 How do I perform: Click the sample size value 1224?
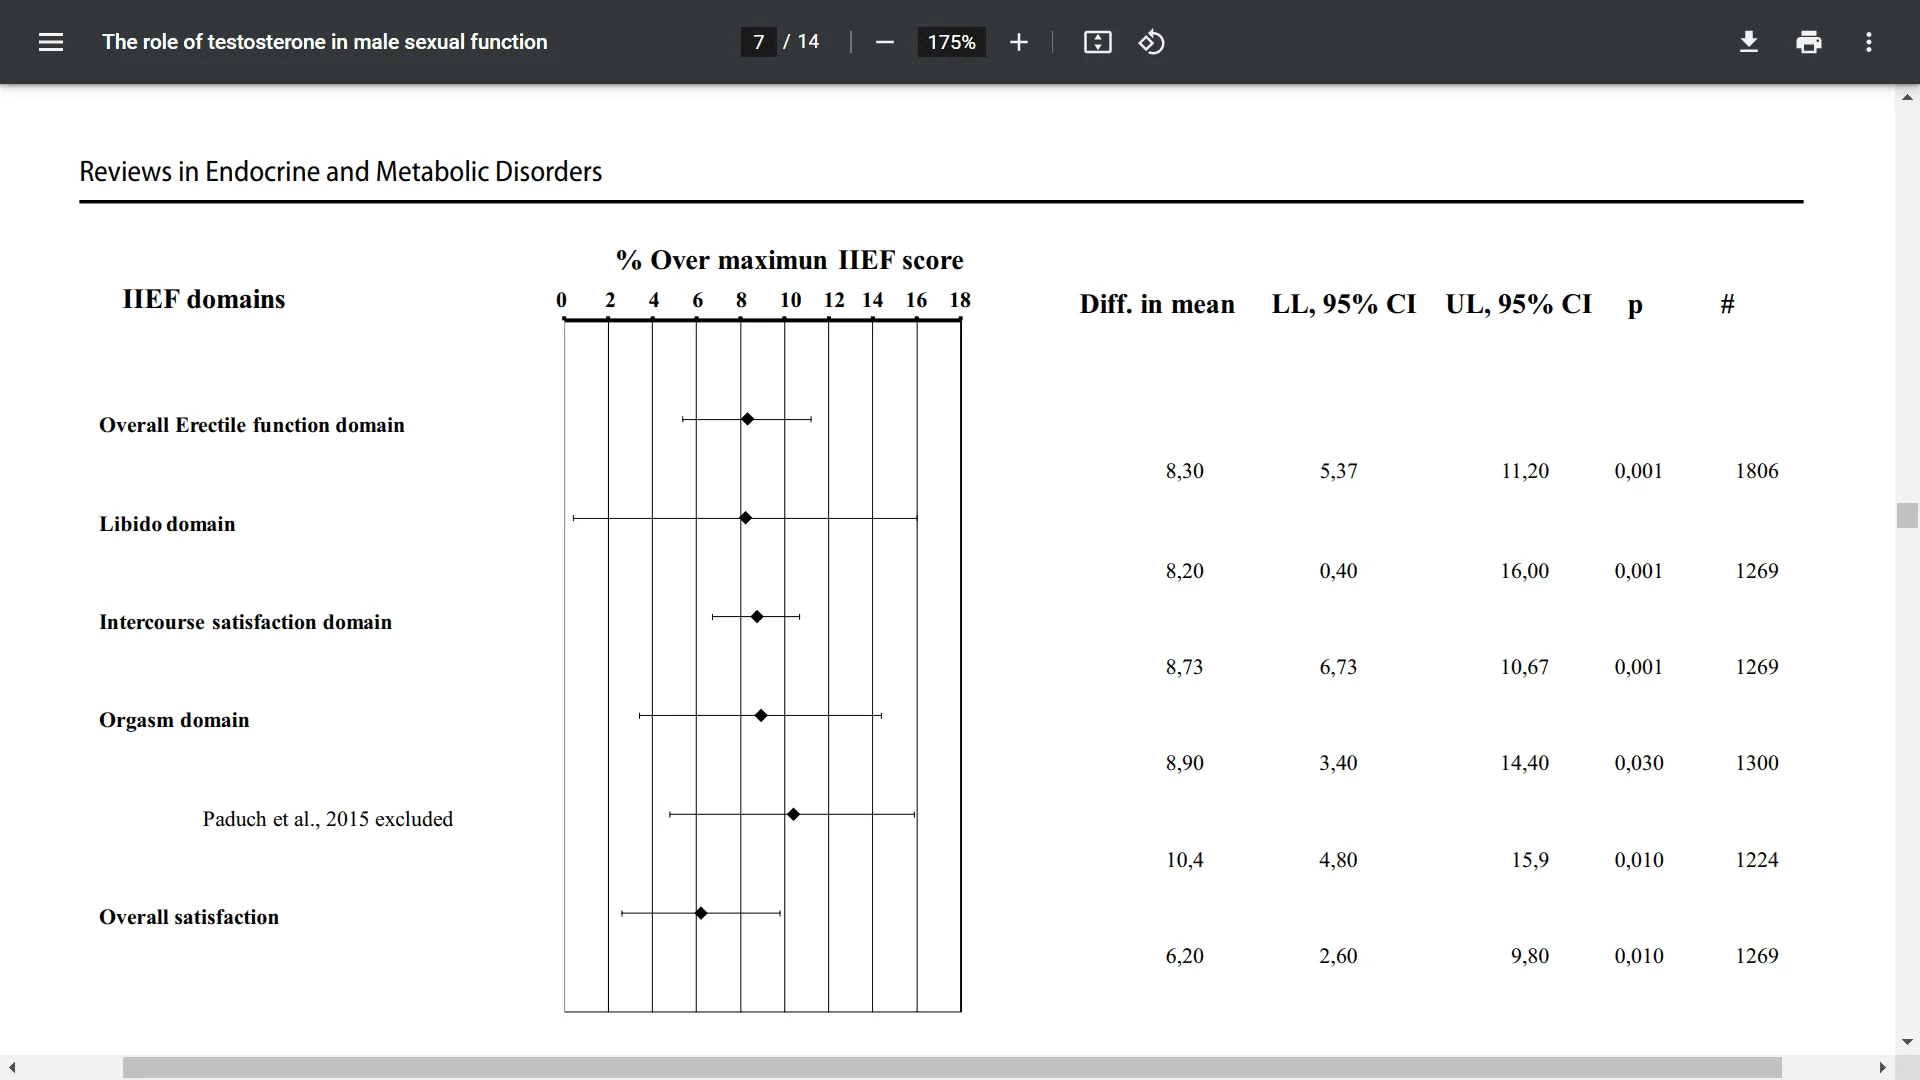tap(1757, 860)
